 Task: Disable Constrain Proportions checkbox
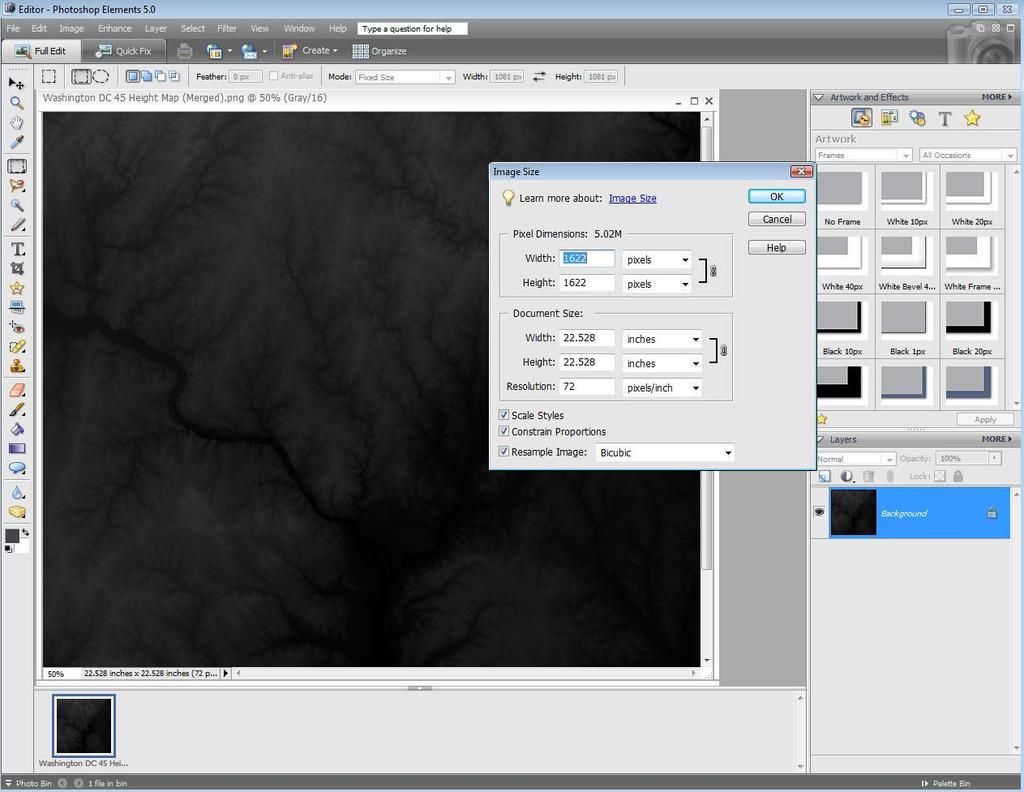(x=504, y=432)
